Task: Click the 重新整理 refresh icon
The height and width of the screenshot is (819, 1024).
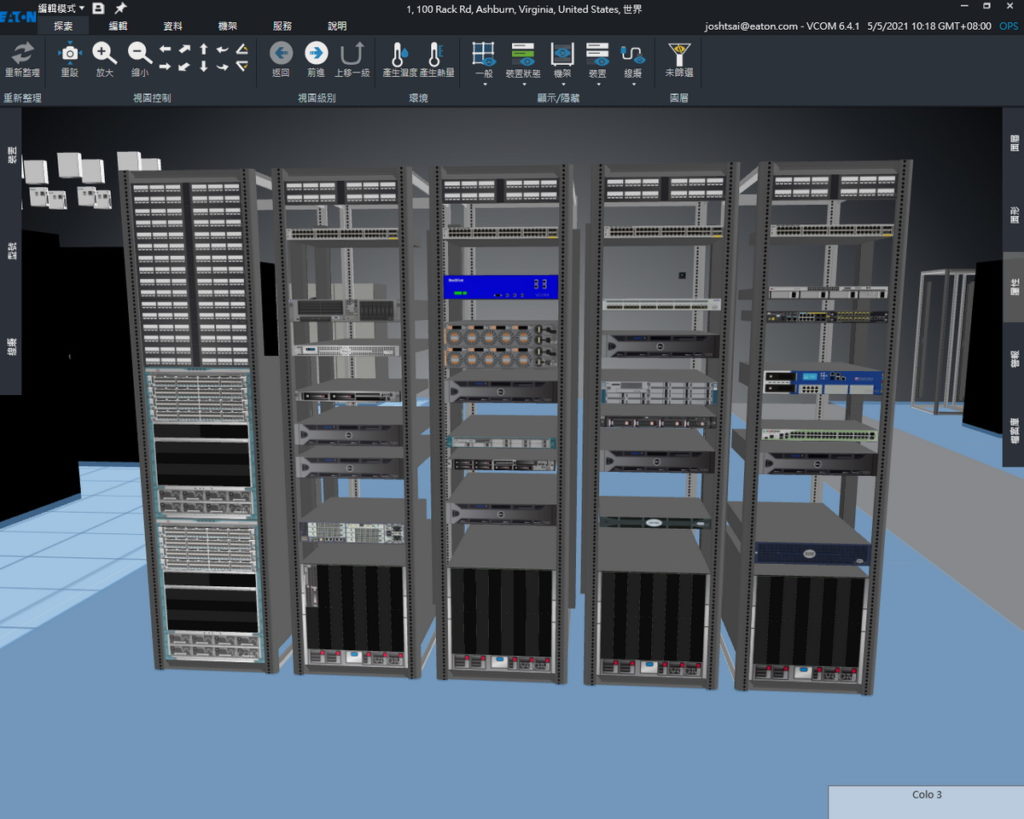Action: [x=22, y=54]
